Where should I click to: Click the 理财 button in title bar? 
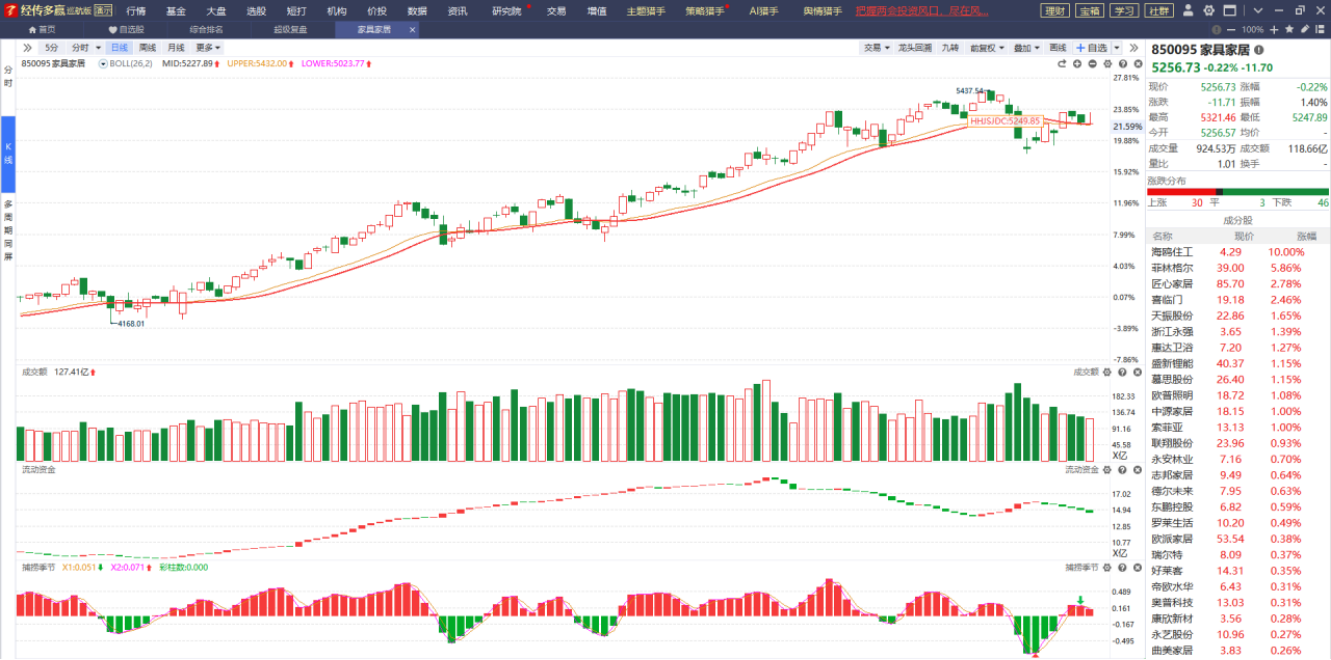[1054, 11]
